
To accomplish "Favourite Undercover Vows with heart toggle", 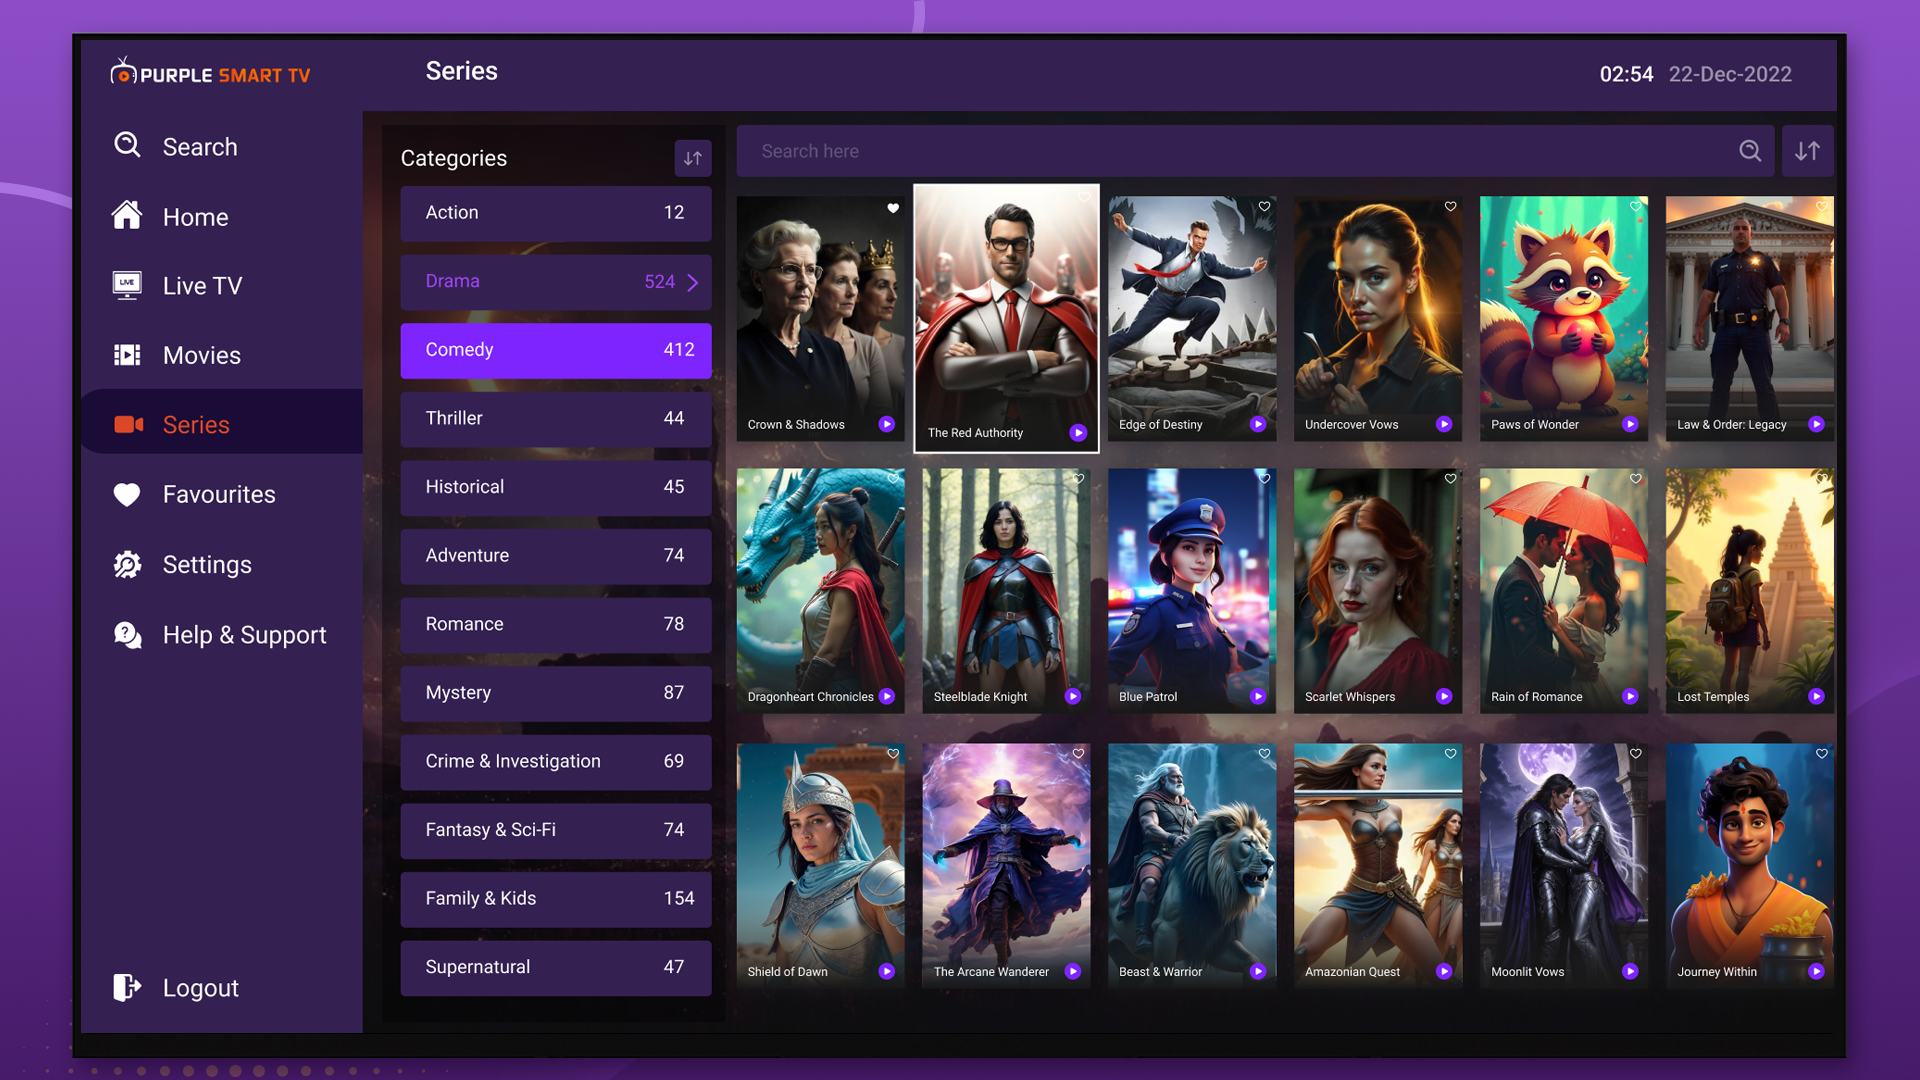I will pyautogui.click(x=1450, y=207).
